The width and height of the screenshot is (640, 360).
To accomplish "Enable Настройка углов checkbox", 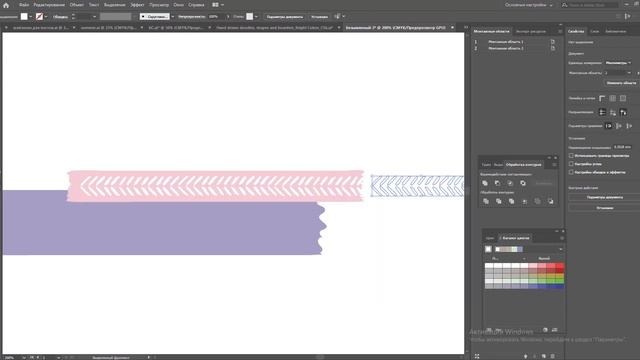I will pos(571,164).
